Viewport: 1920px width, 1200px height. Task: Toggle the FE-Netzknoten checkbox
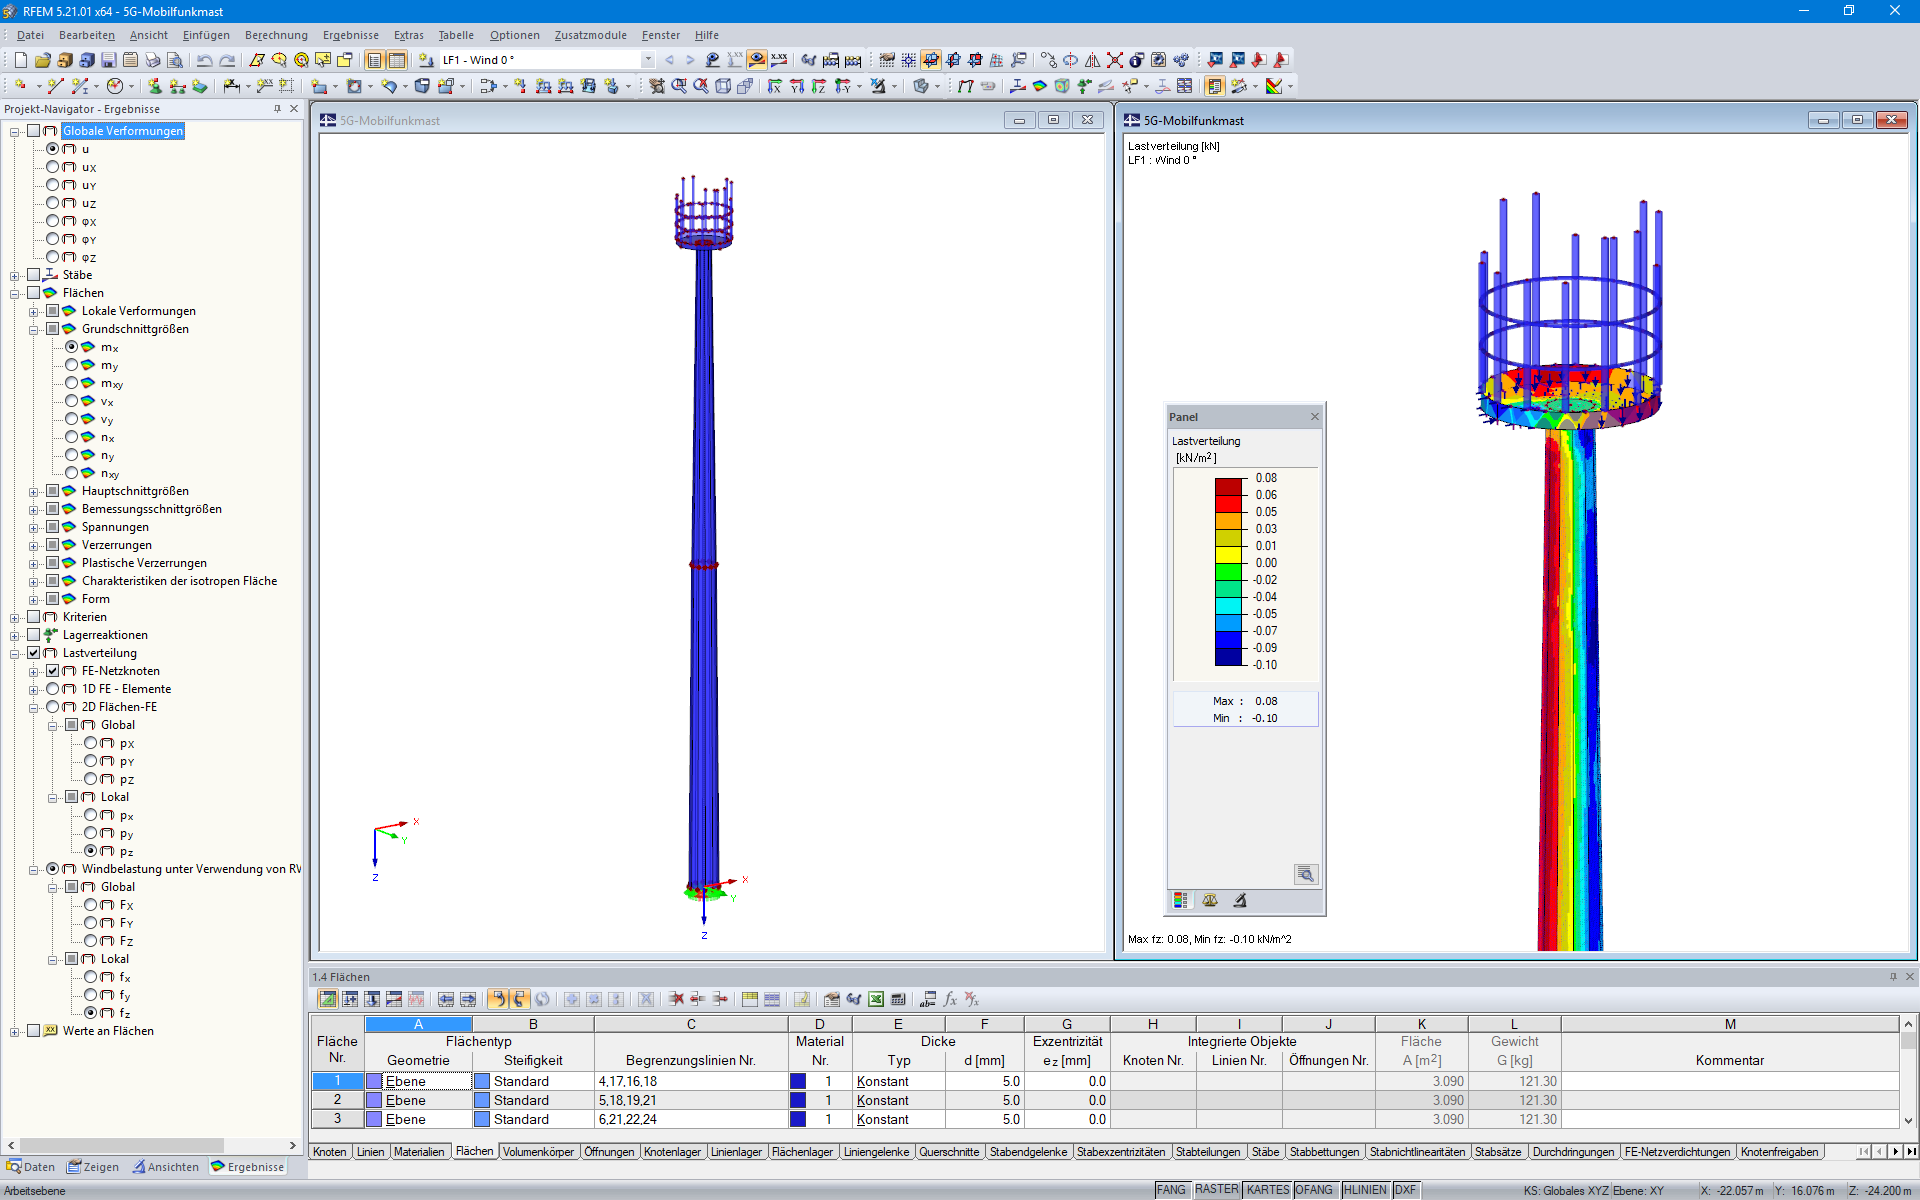pos(53,671)
